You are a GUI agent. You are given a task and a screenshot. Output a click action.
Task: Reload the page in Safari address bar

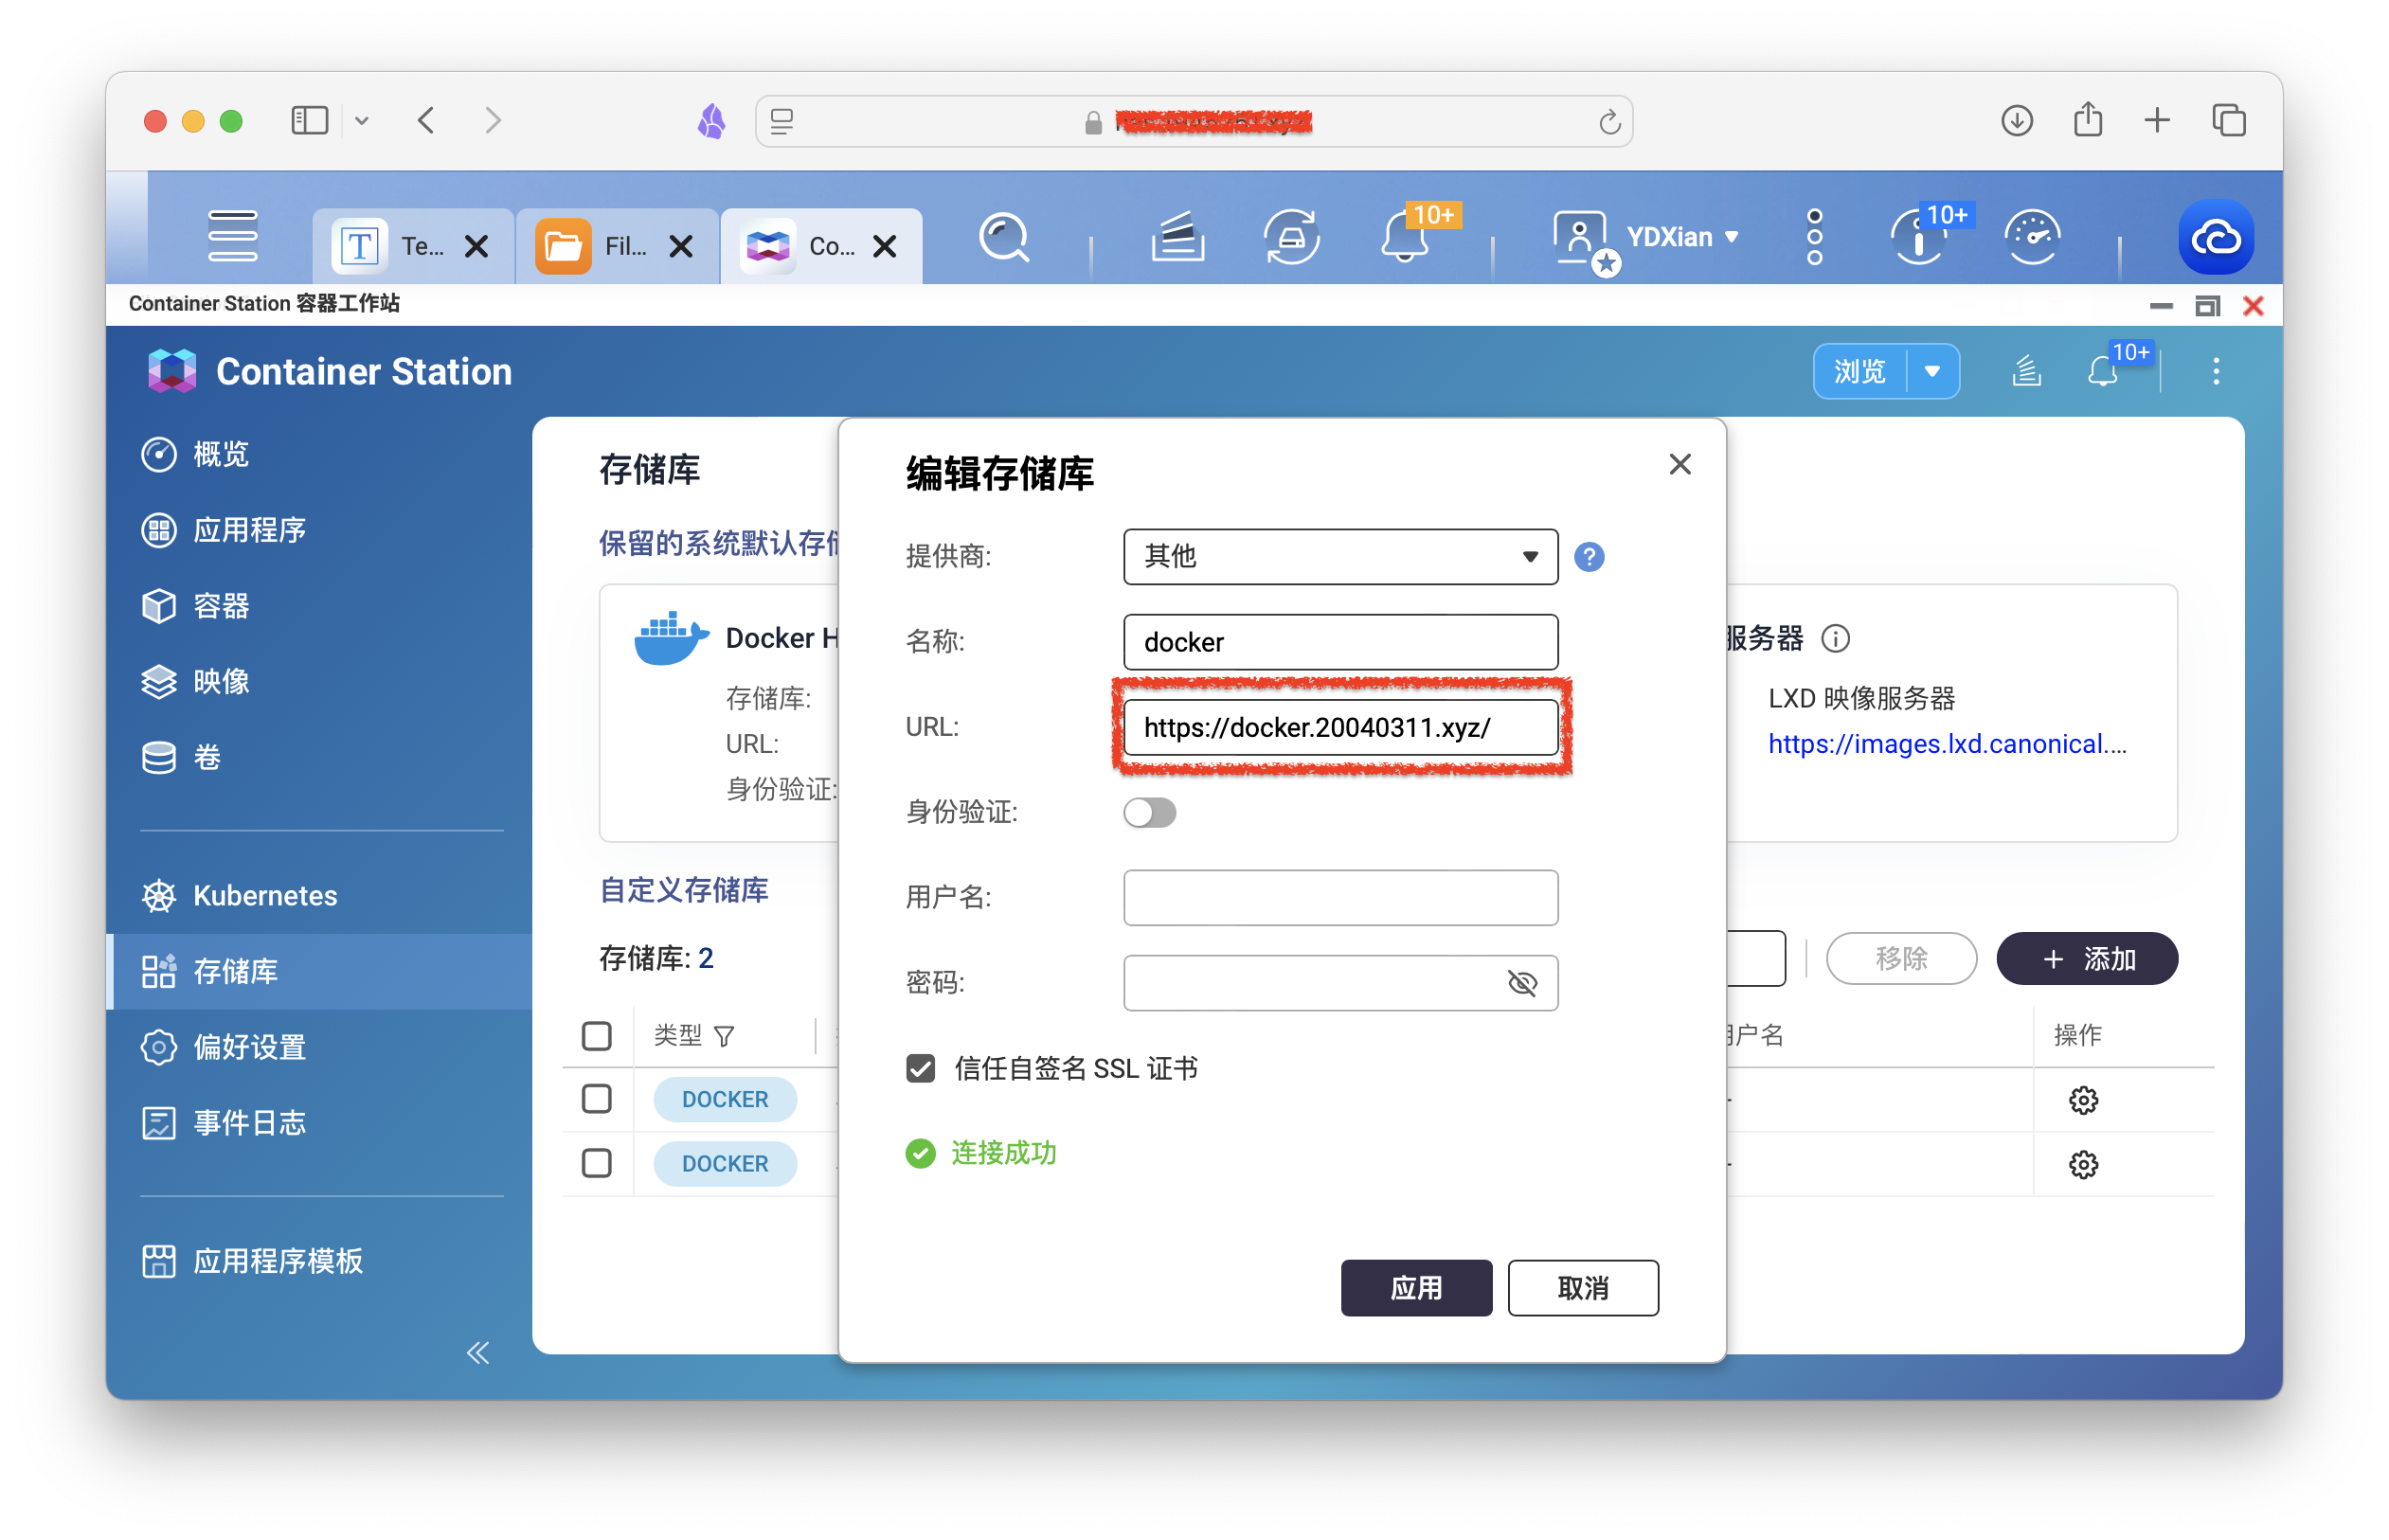pyautogui.click(x=1609, y=122)
